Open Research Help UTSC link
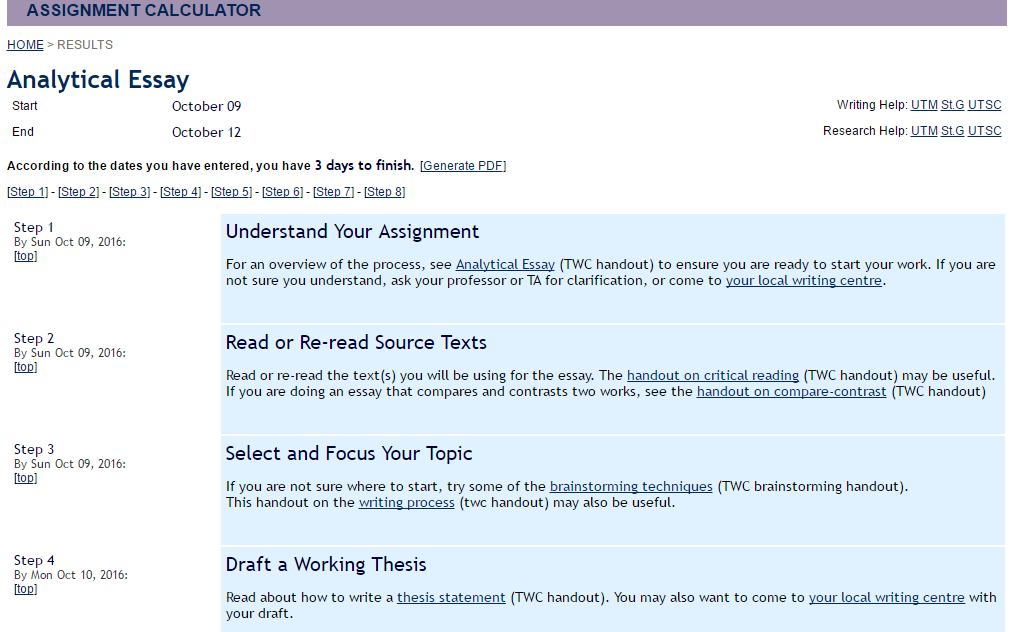Image resolution: width=1015 pixels, height=632 pixels. coord(984,131)
